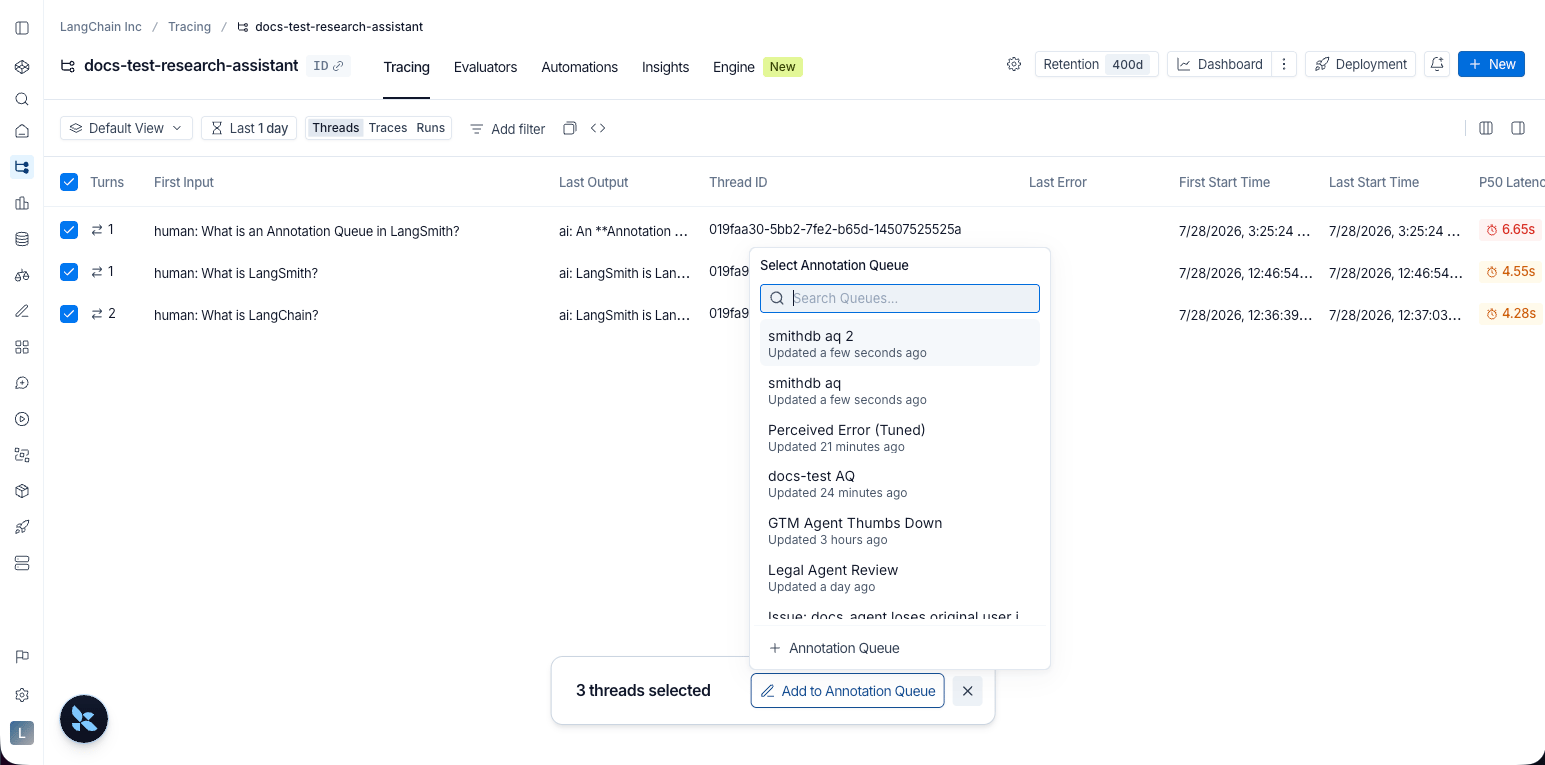This screenshot has height=765, width=1545.
Task: Uncheck the 'What is LangChain?' row checkbox
Action: 69,314
